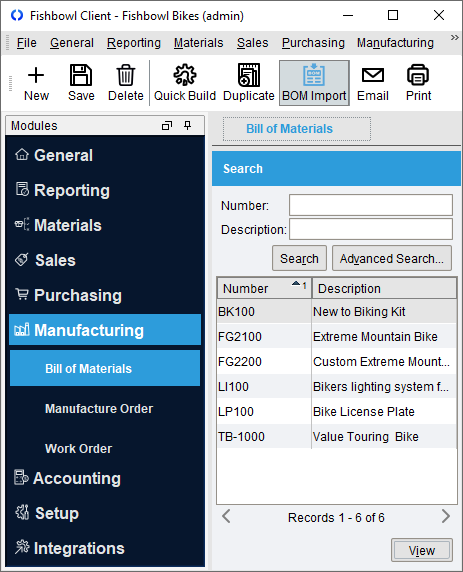
Task: Select the FG2200 row
Action: [x=337, y=362]
